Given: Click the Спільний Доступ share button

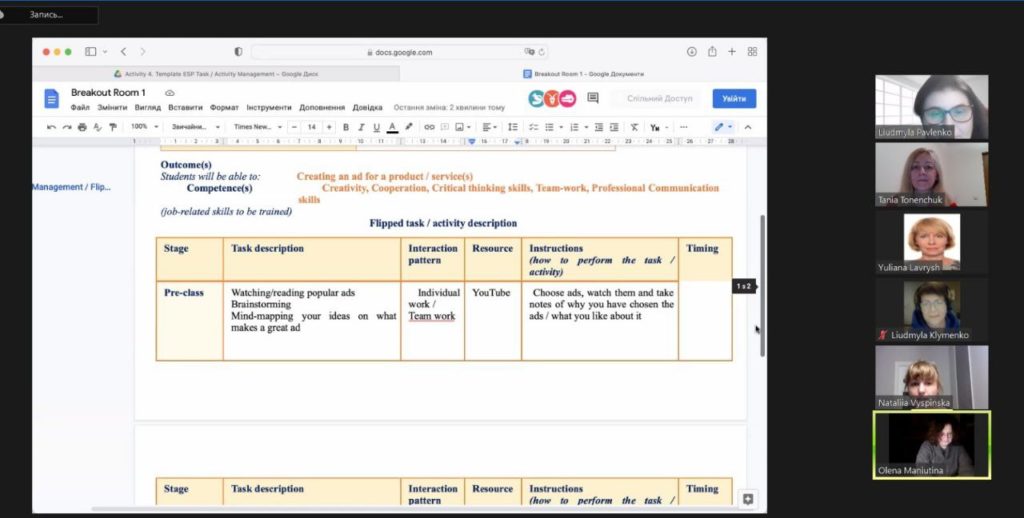Looking at the screenshot, I should 659,99.
